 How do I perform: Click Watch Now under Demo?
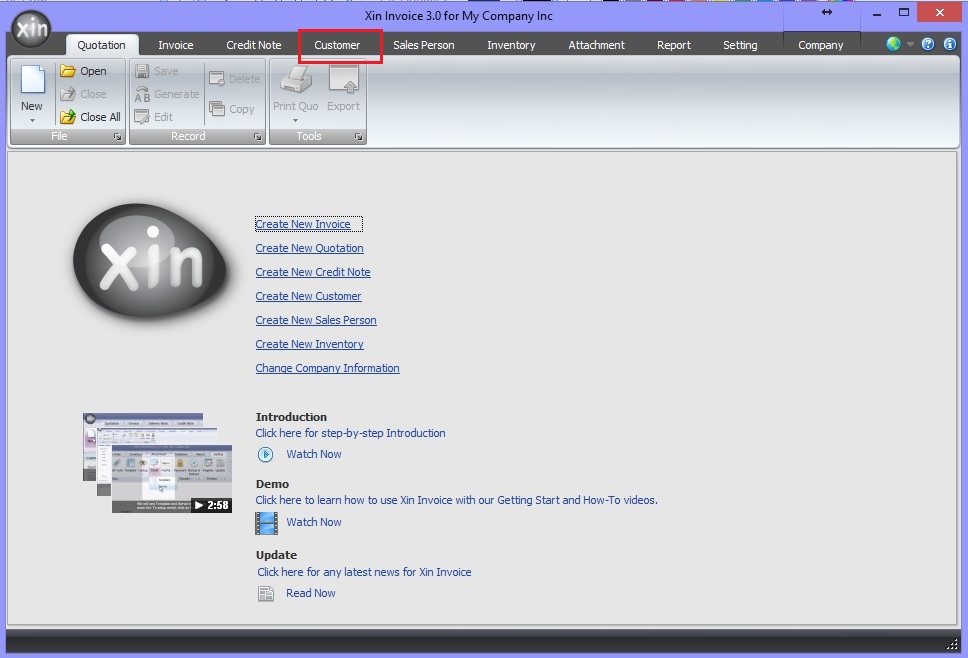(314, 522)
